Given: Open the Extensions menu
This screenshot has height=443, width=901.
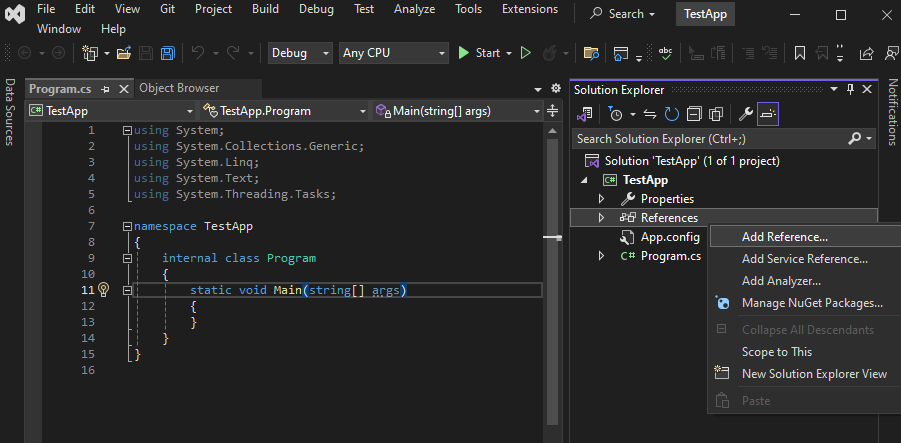Looking at the screenshot, I should (530, 9).
